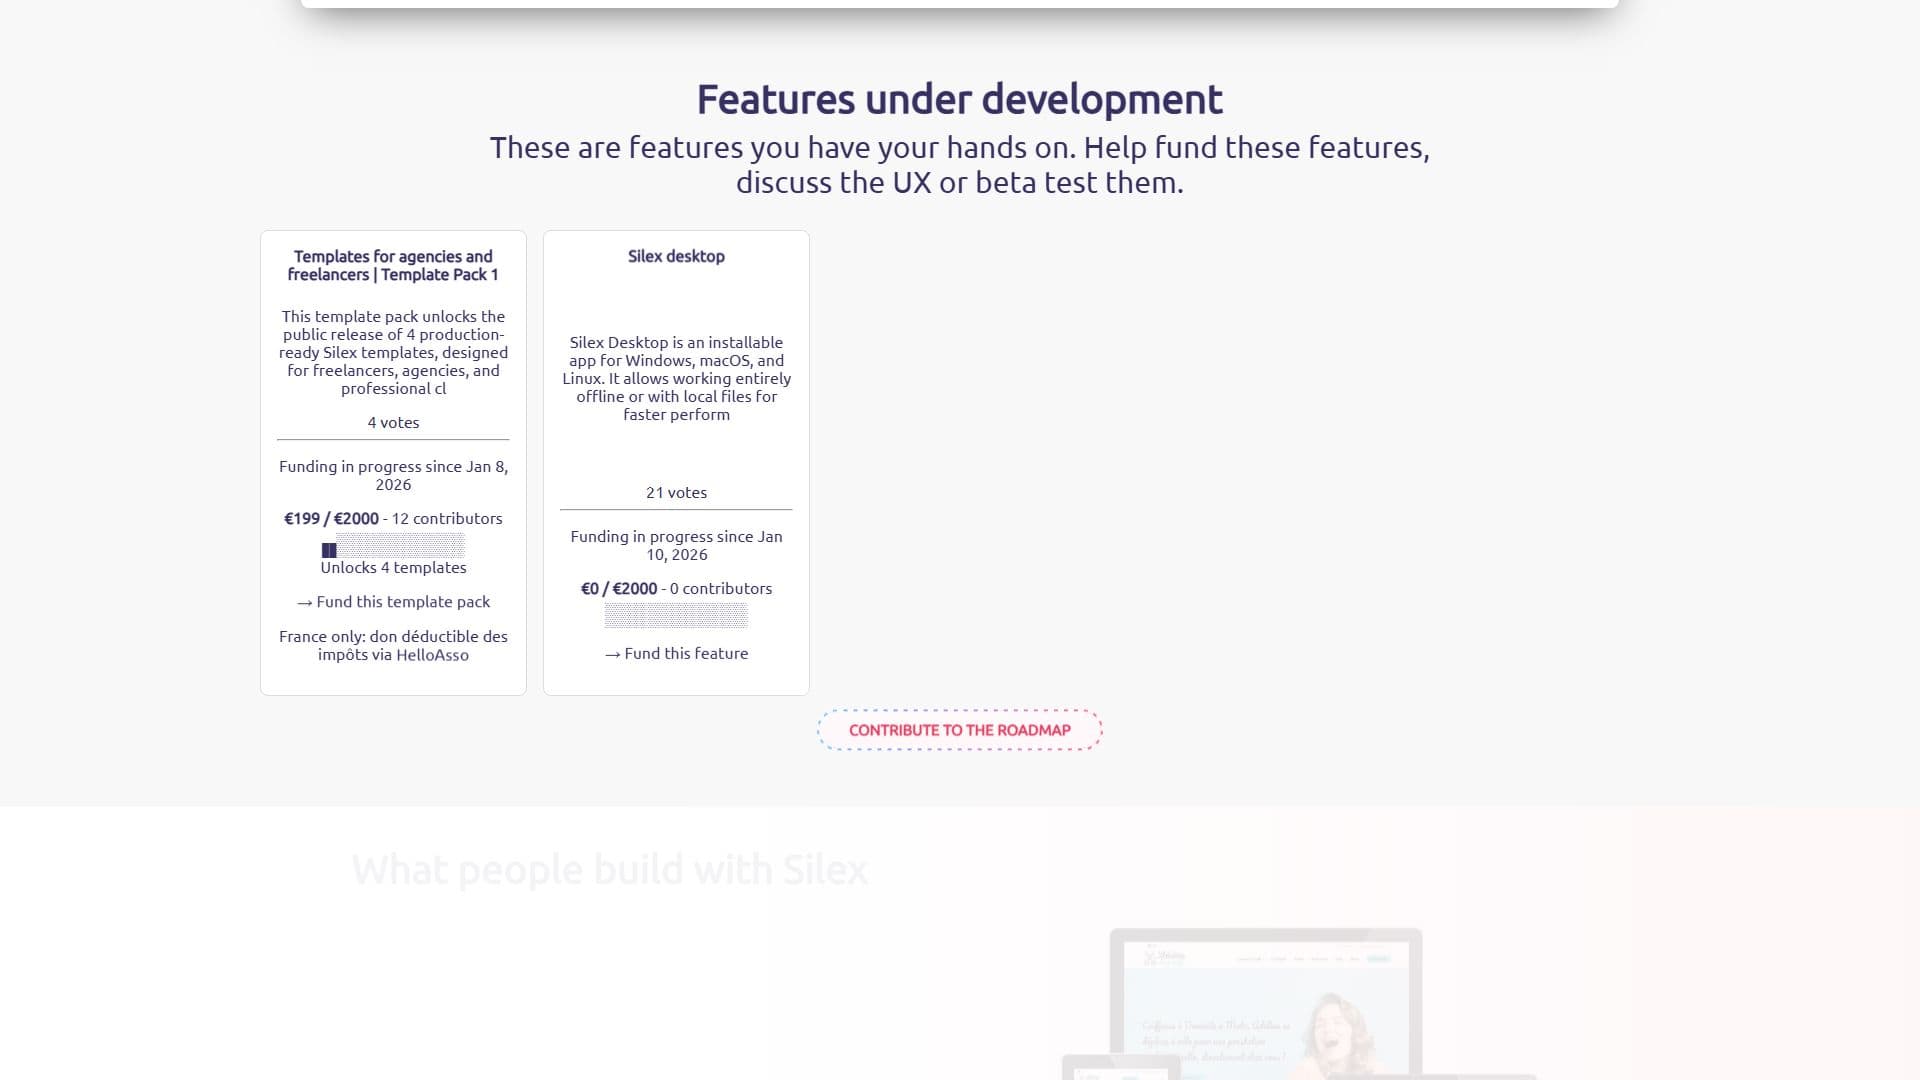Open 'Fund this feature' link
This screenshot has height=1080, width=1920.
tap(676, 654)
